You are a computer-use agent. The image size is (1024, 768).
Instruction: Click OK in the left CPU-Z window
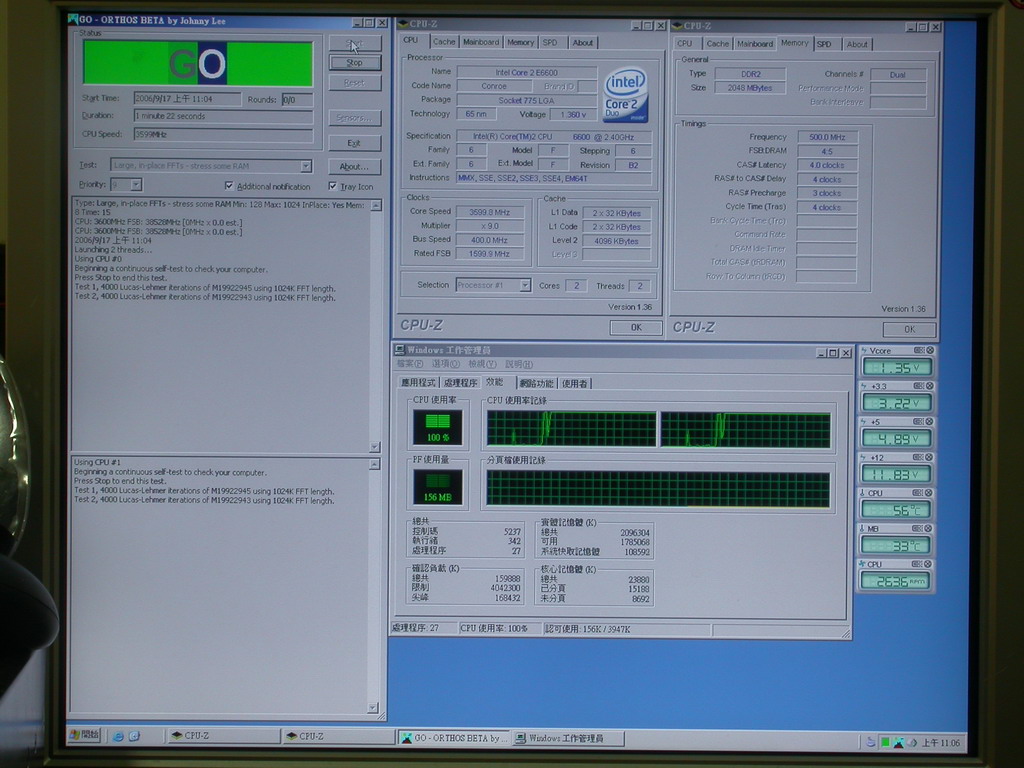pyautogui.click(x=636, y=328)
